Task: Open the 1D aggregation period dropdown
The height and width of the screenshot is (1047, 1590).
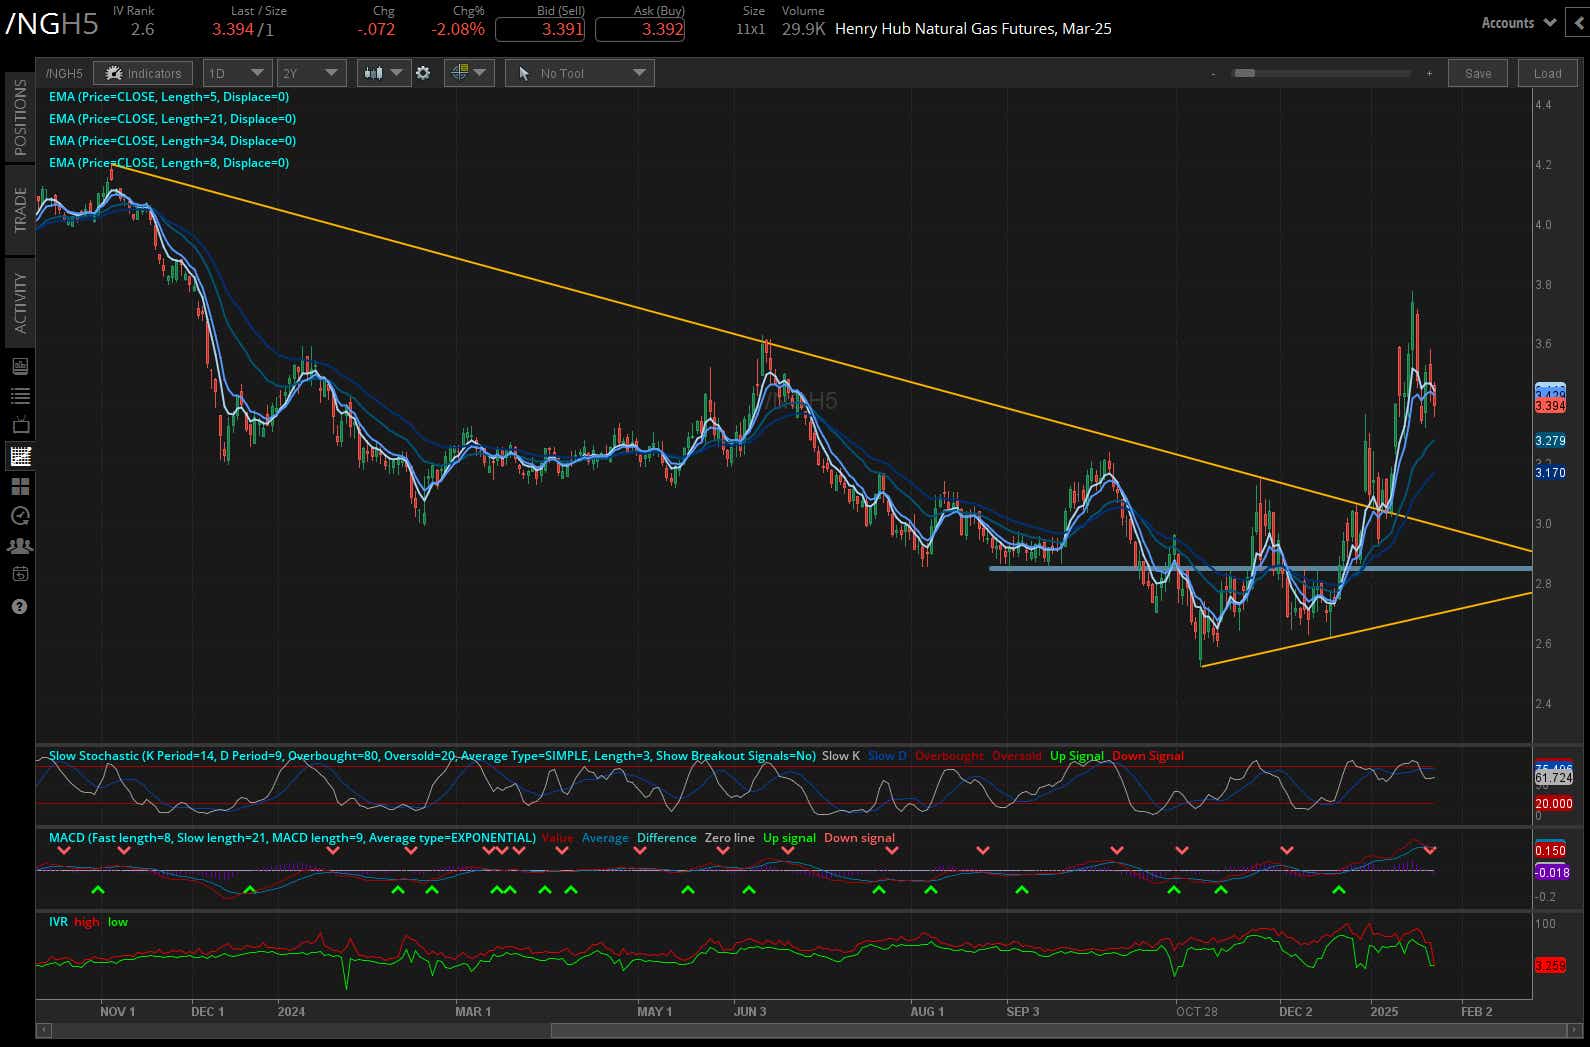Action: [237, 73]
